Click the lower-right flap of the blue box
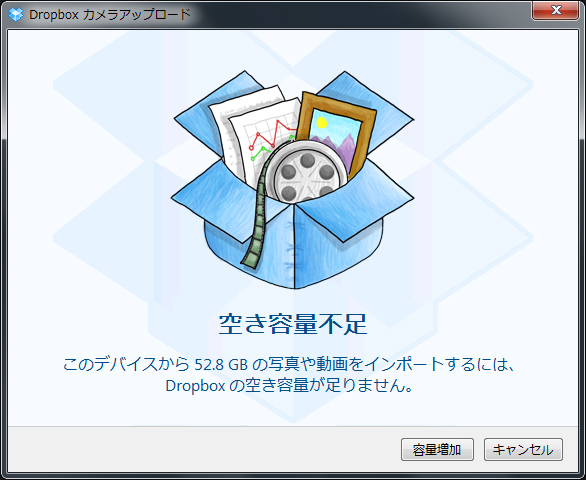Screen dimensions: 586x480 [355, 202]
